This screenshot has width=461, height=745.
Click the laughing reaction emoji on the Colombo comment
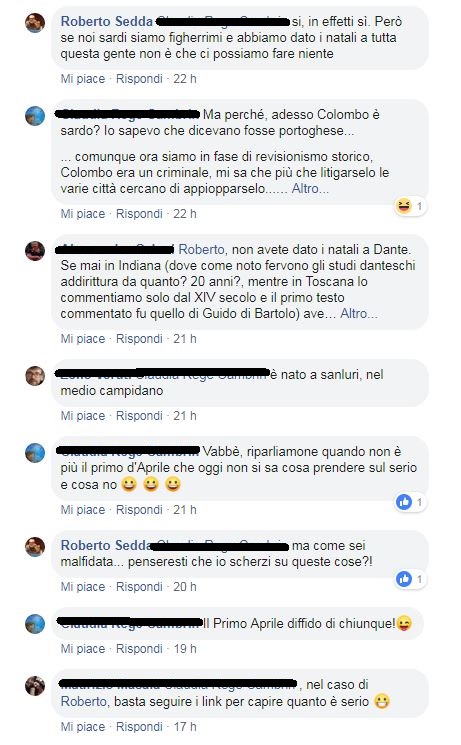tap(403, 206)
